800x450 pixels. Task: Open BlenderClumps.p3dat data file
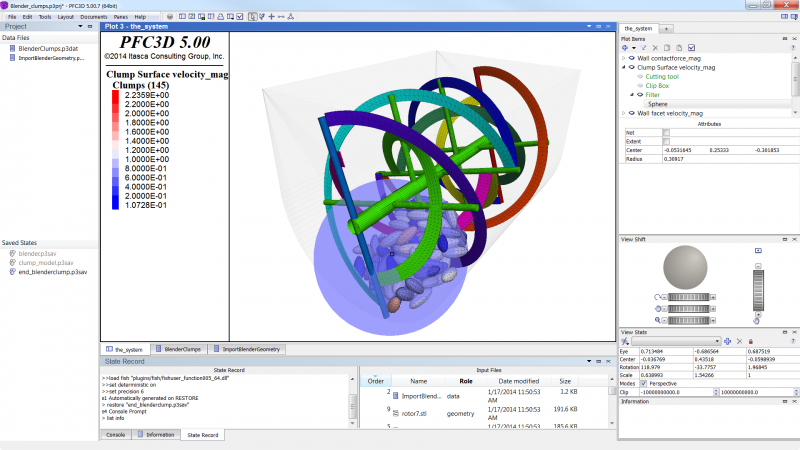pos(48,49)
